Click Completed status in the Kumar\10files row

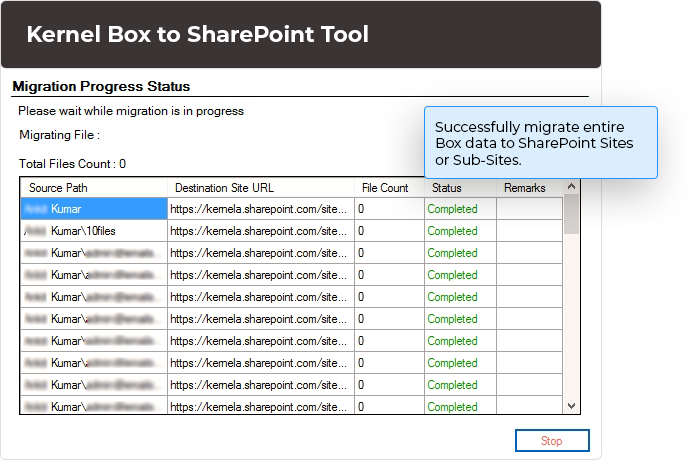point(460,231)
